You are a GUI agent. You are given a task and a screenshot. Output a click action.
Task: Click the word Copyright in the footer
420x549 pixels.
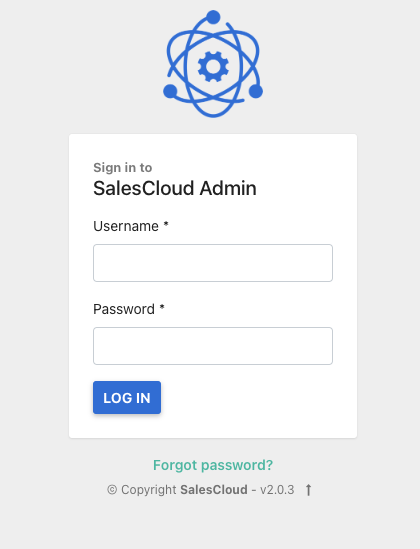tap(148, 490)
